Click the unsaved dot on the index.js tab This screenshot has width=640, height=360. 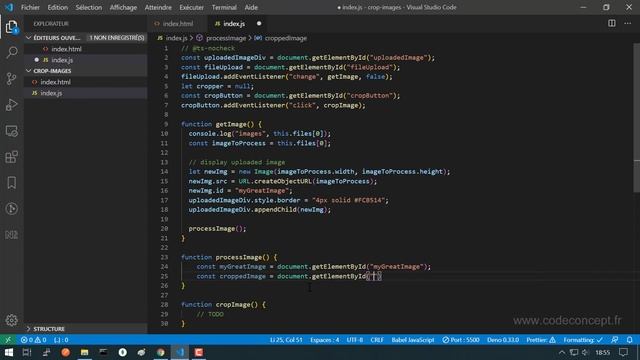[259, 24]
